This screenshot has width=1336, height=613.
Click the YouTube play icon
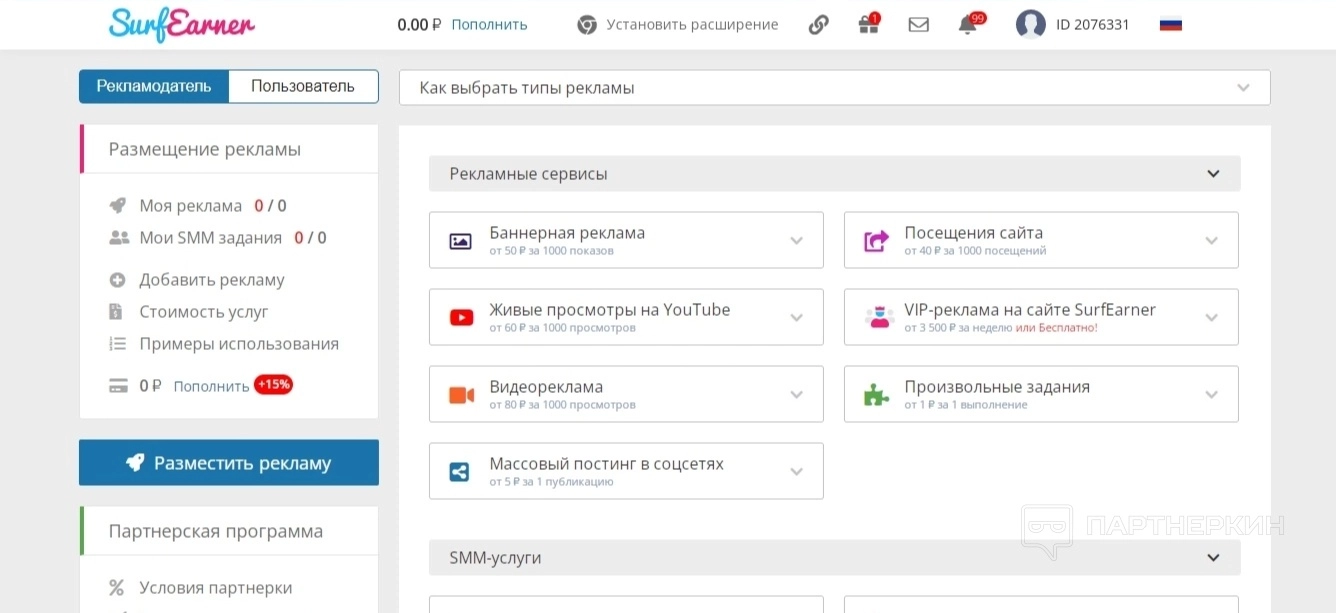[x=461, y=318]
